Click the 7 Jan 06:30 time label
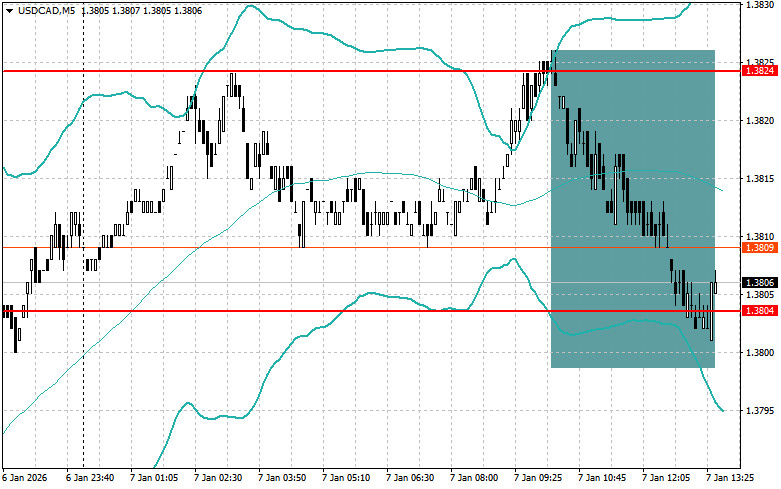 click(410, 478)
